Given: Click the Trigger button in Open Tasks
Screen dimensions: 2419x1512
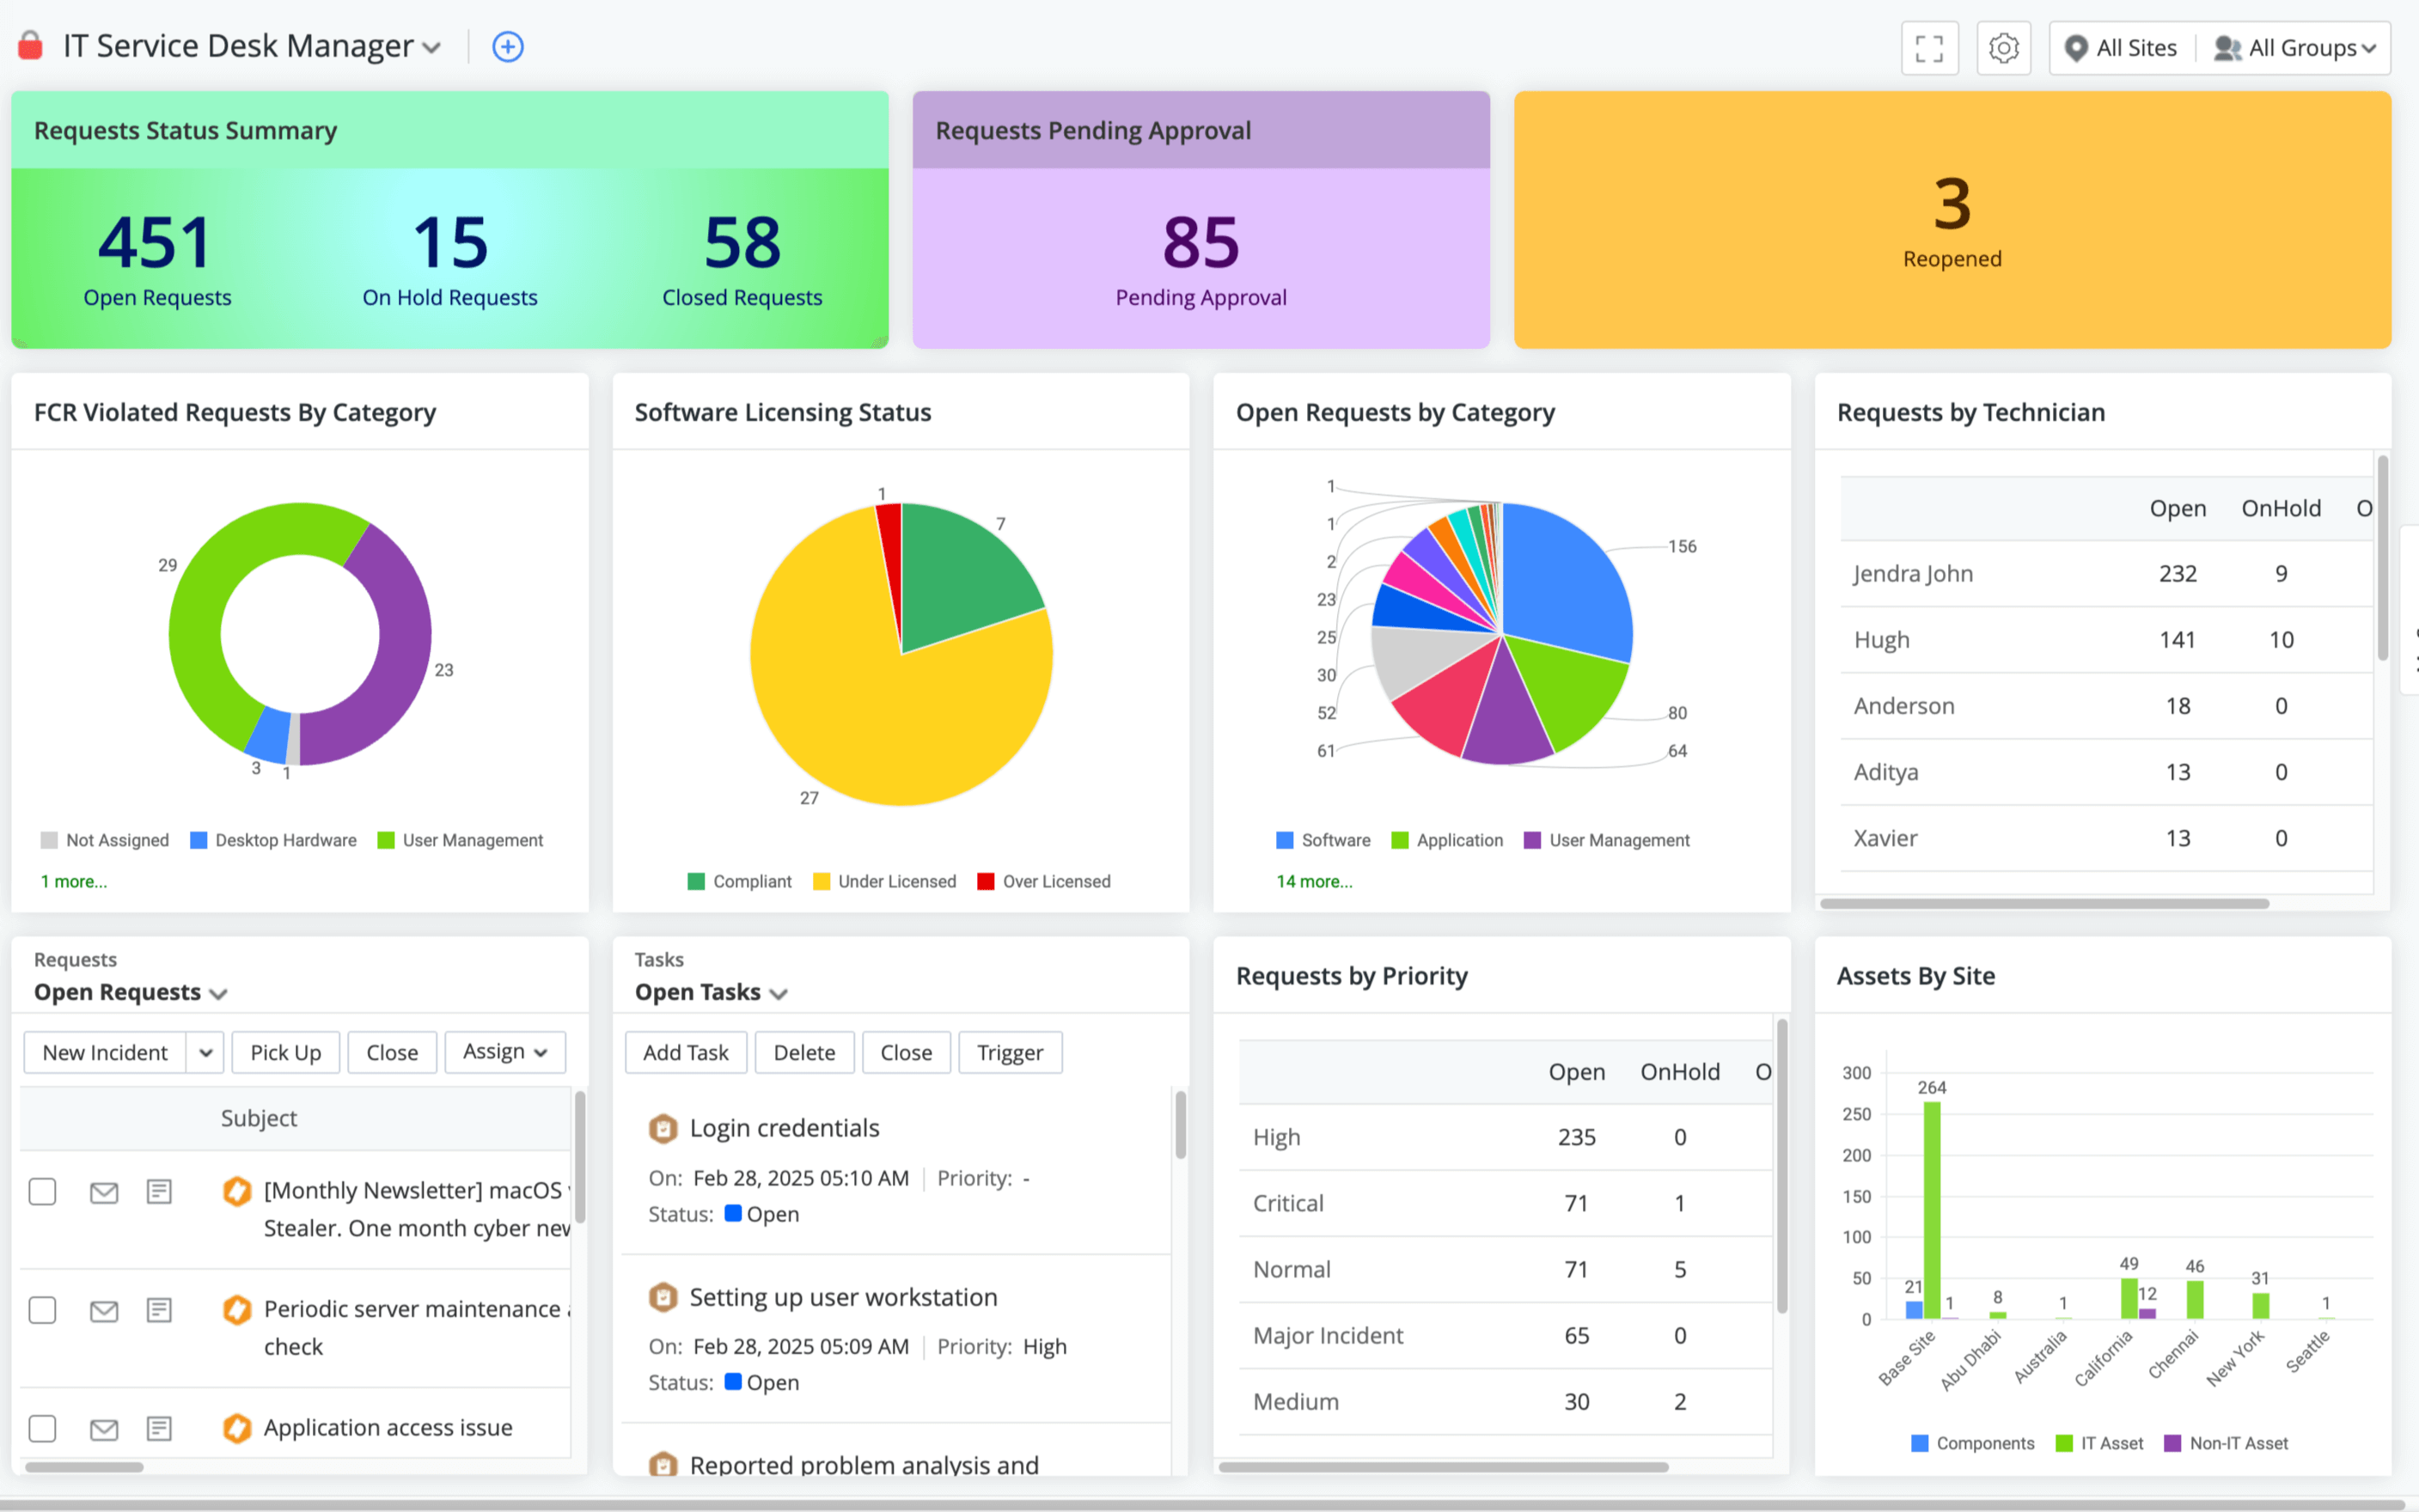Looking at the screenshot, I should 1010,1052.
